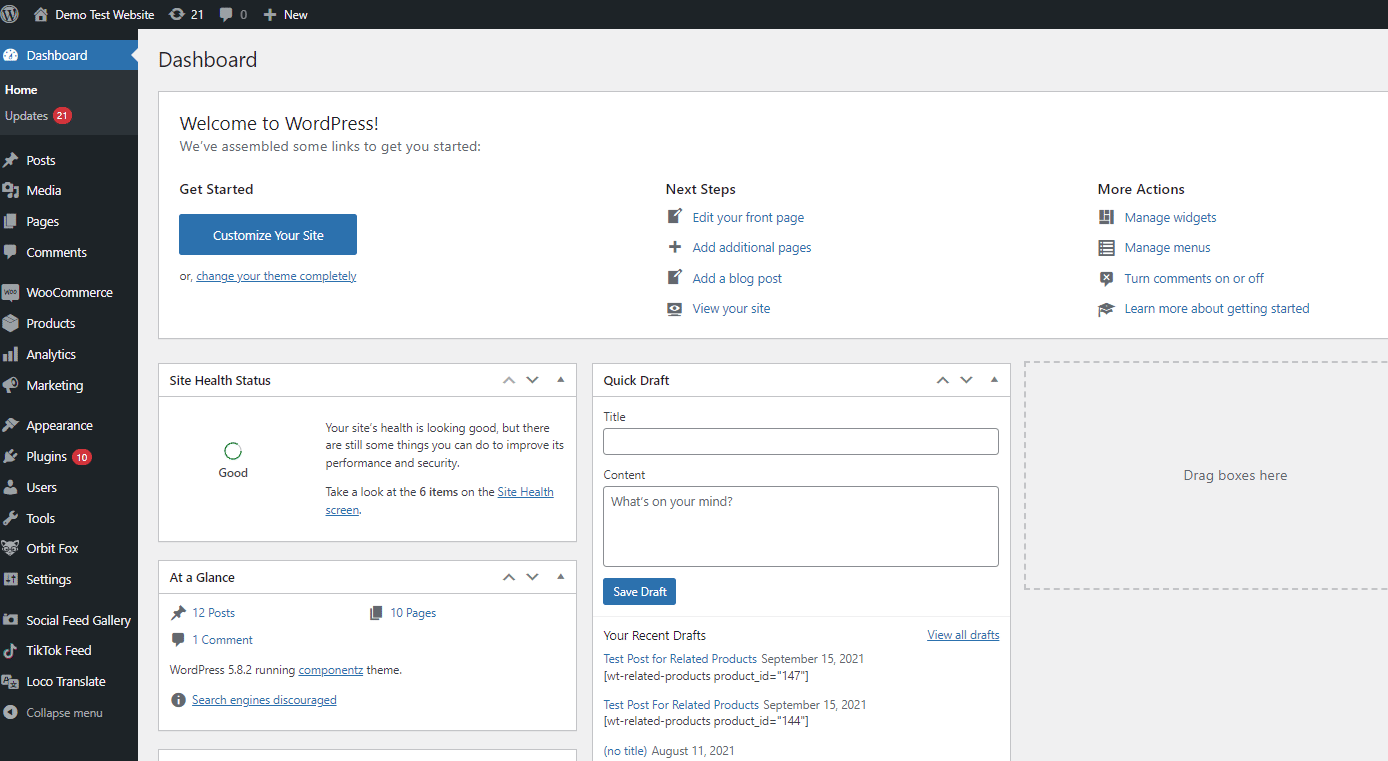
Task: Click the updates icon showing 21
Action: pyautogui.click(x=177, y=14)
